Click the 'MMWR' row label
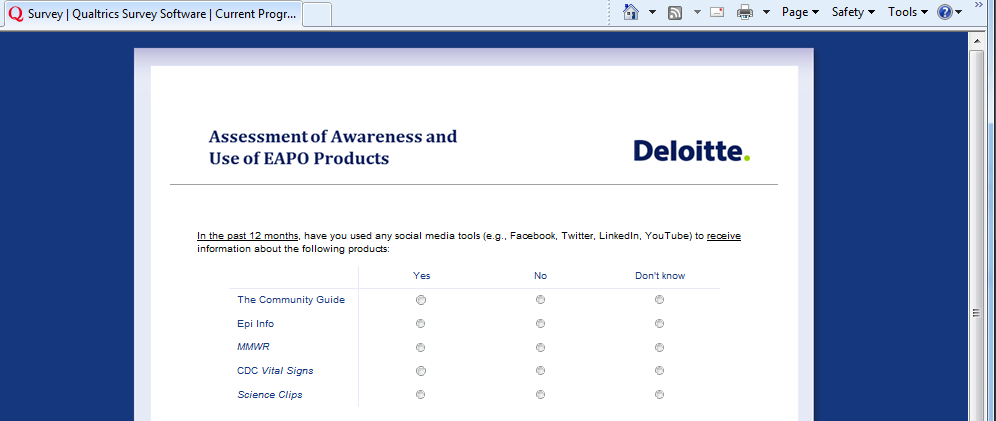The height and width of the screenshot is (421, 996). pos(254,347)
